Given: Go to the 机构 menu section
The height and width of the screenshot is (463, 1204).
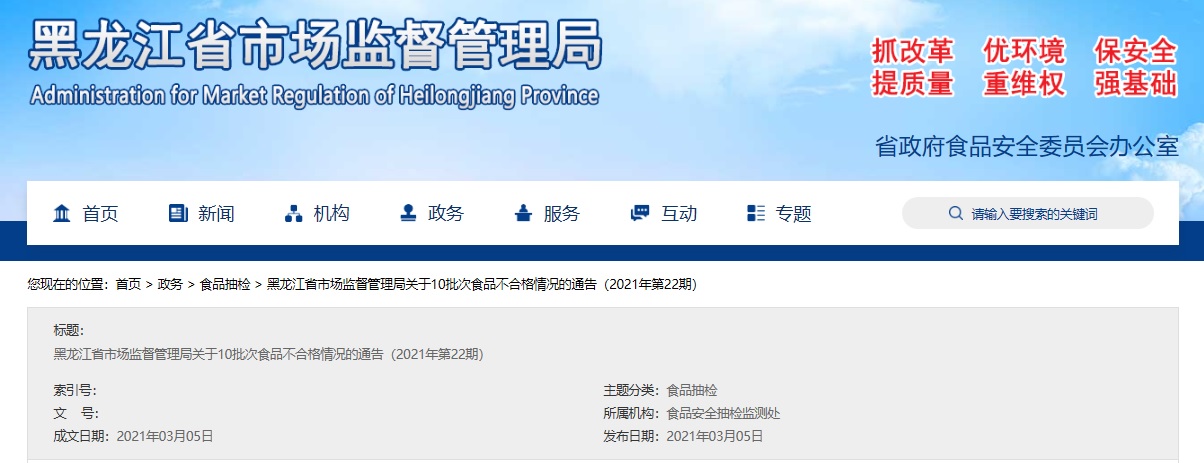Looking at the screenshot, I should click(331, 213).
